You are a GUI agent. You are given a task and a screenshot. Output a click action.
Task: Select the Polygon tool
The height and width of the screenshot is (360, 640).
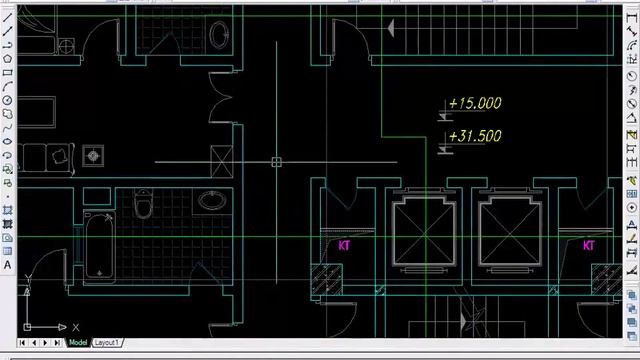[7, 59]
